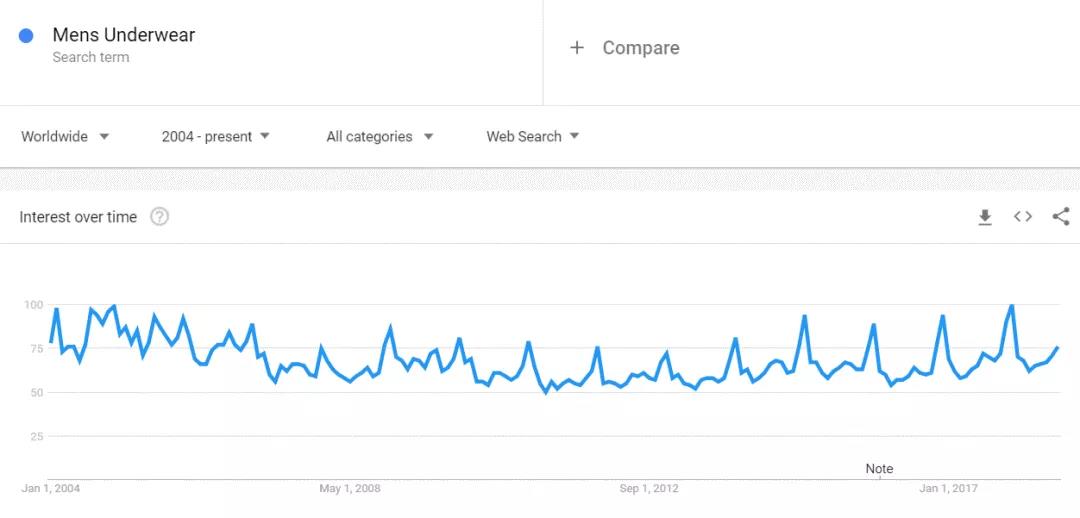
Task: Click the Jan 1, 2017 axis label
Action: [x=949, y=489]
